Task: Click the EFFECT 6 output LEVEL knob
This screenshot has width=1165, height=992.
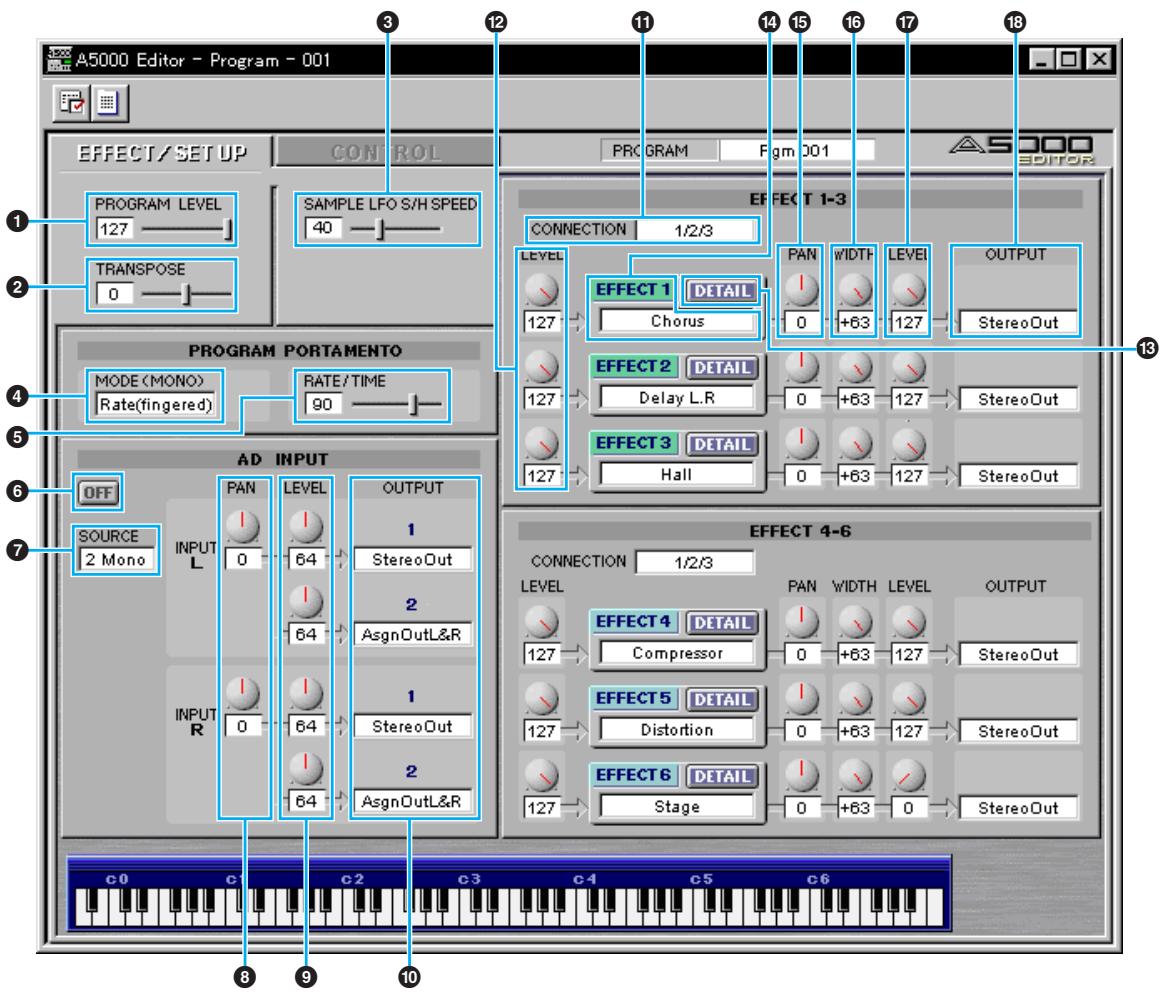Action: (908, 775)
